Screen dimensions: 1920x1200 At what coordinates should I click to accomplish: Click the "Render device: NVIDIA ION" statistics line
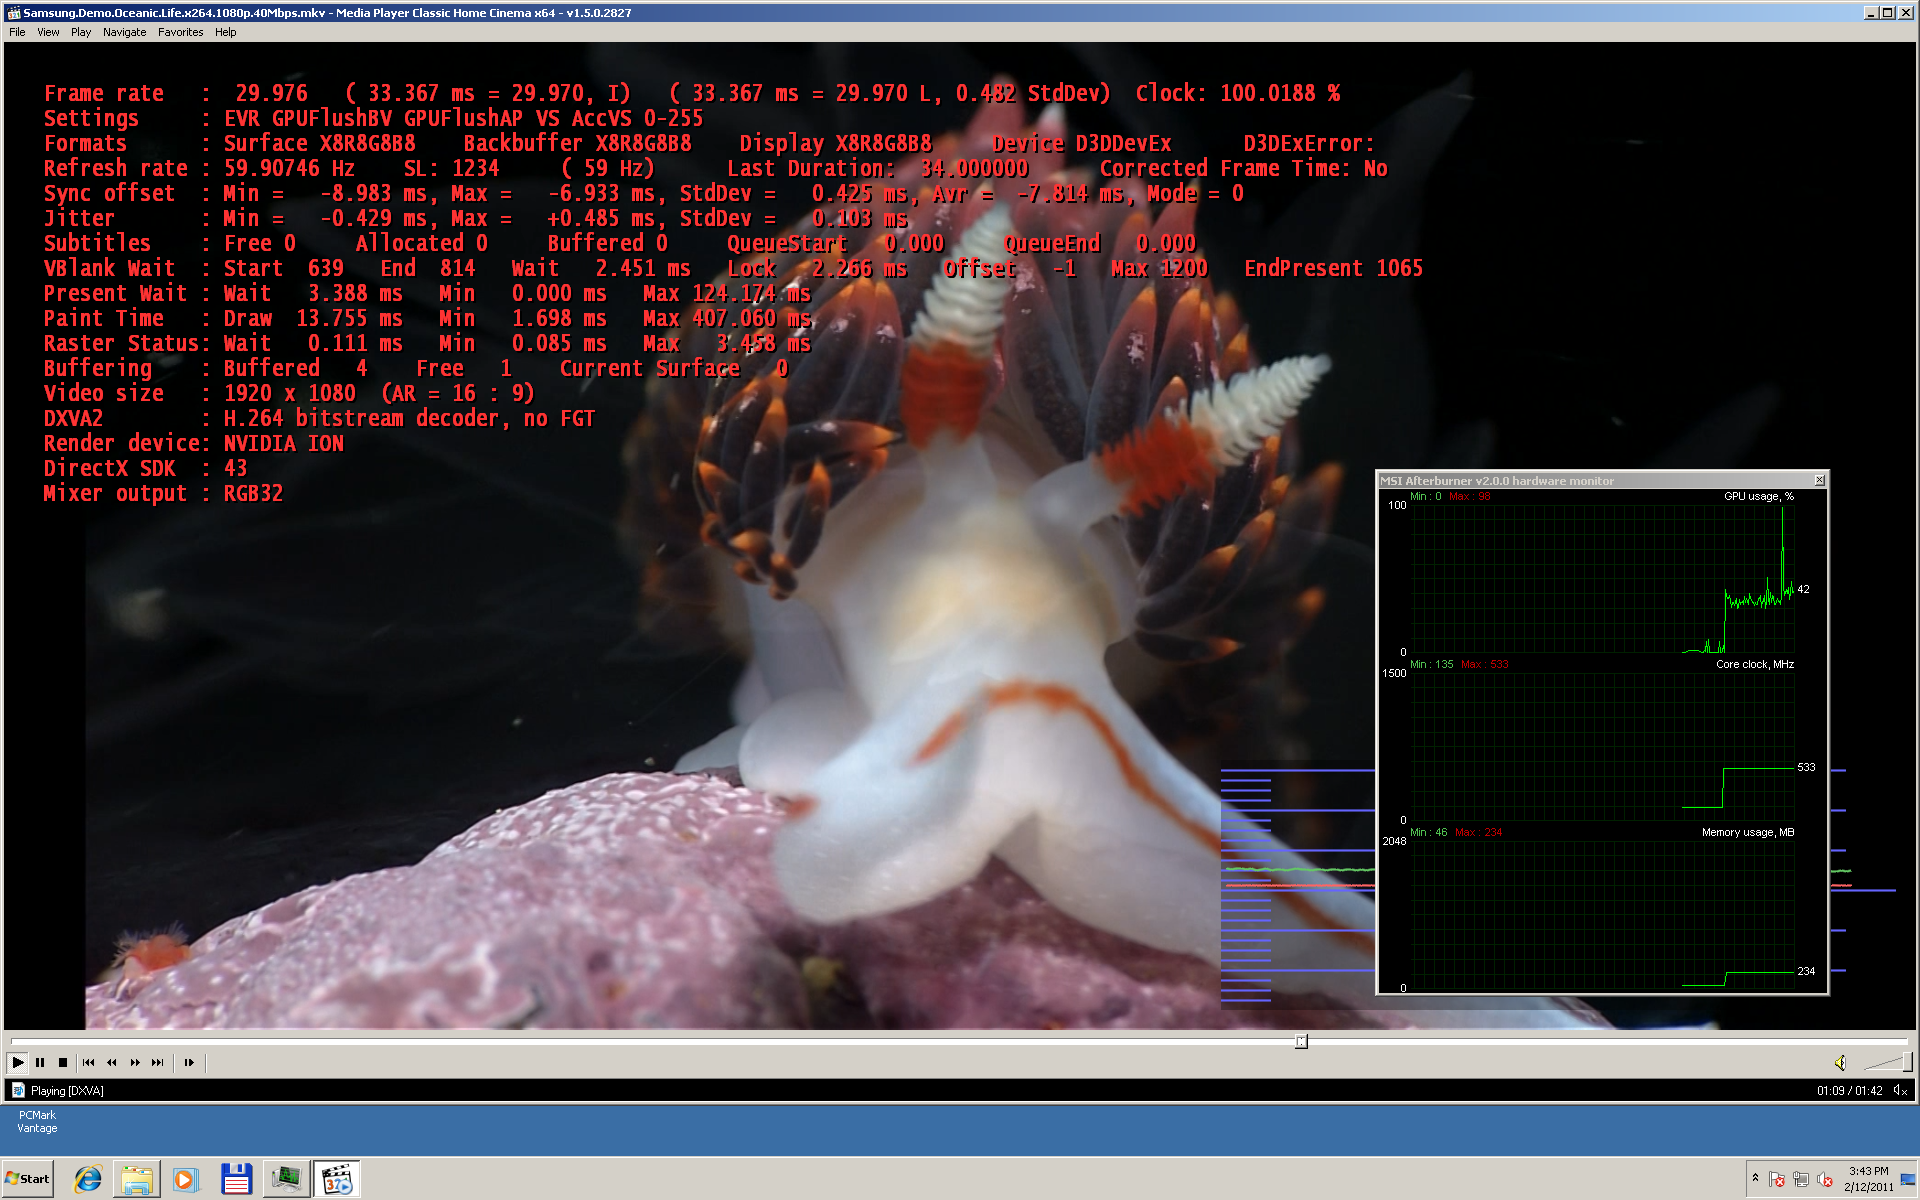point(193,443)
